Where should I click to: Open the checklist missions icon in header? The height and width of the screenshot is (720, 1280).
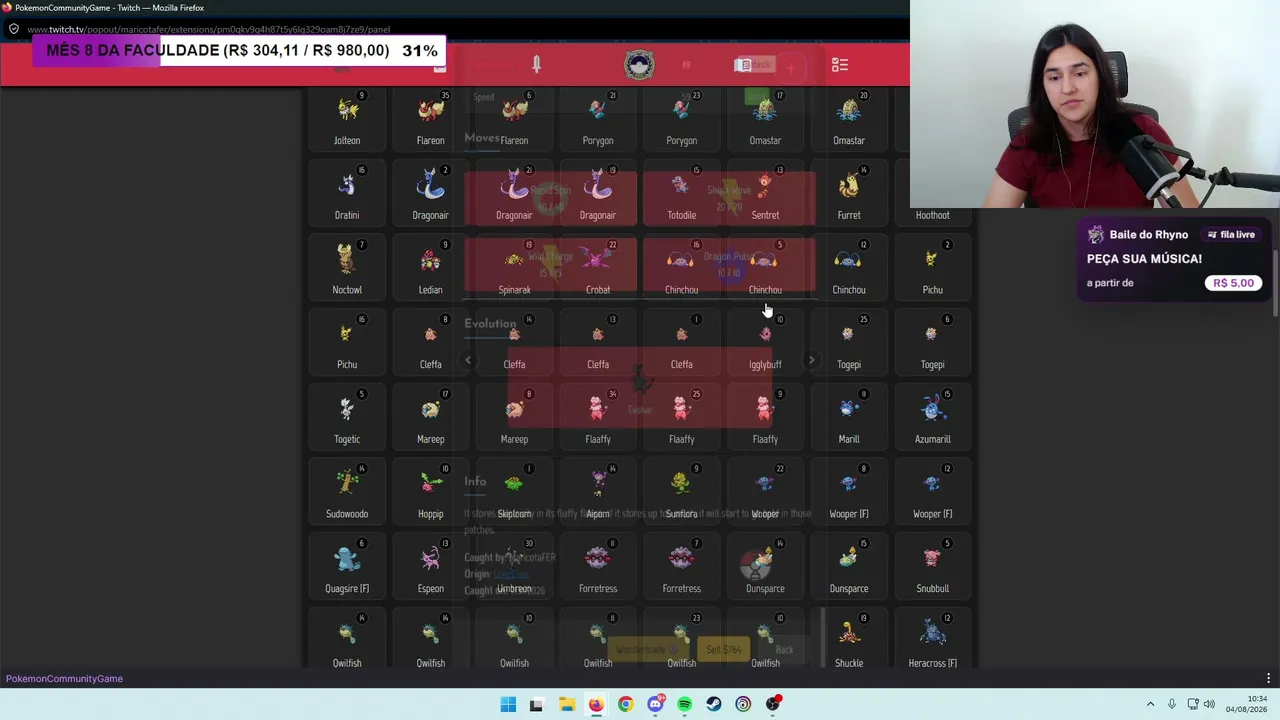[840, 65]
